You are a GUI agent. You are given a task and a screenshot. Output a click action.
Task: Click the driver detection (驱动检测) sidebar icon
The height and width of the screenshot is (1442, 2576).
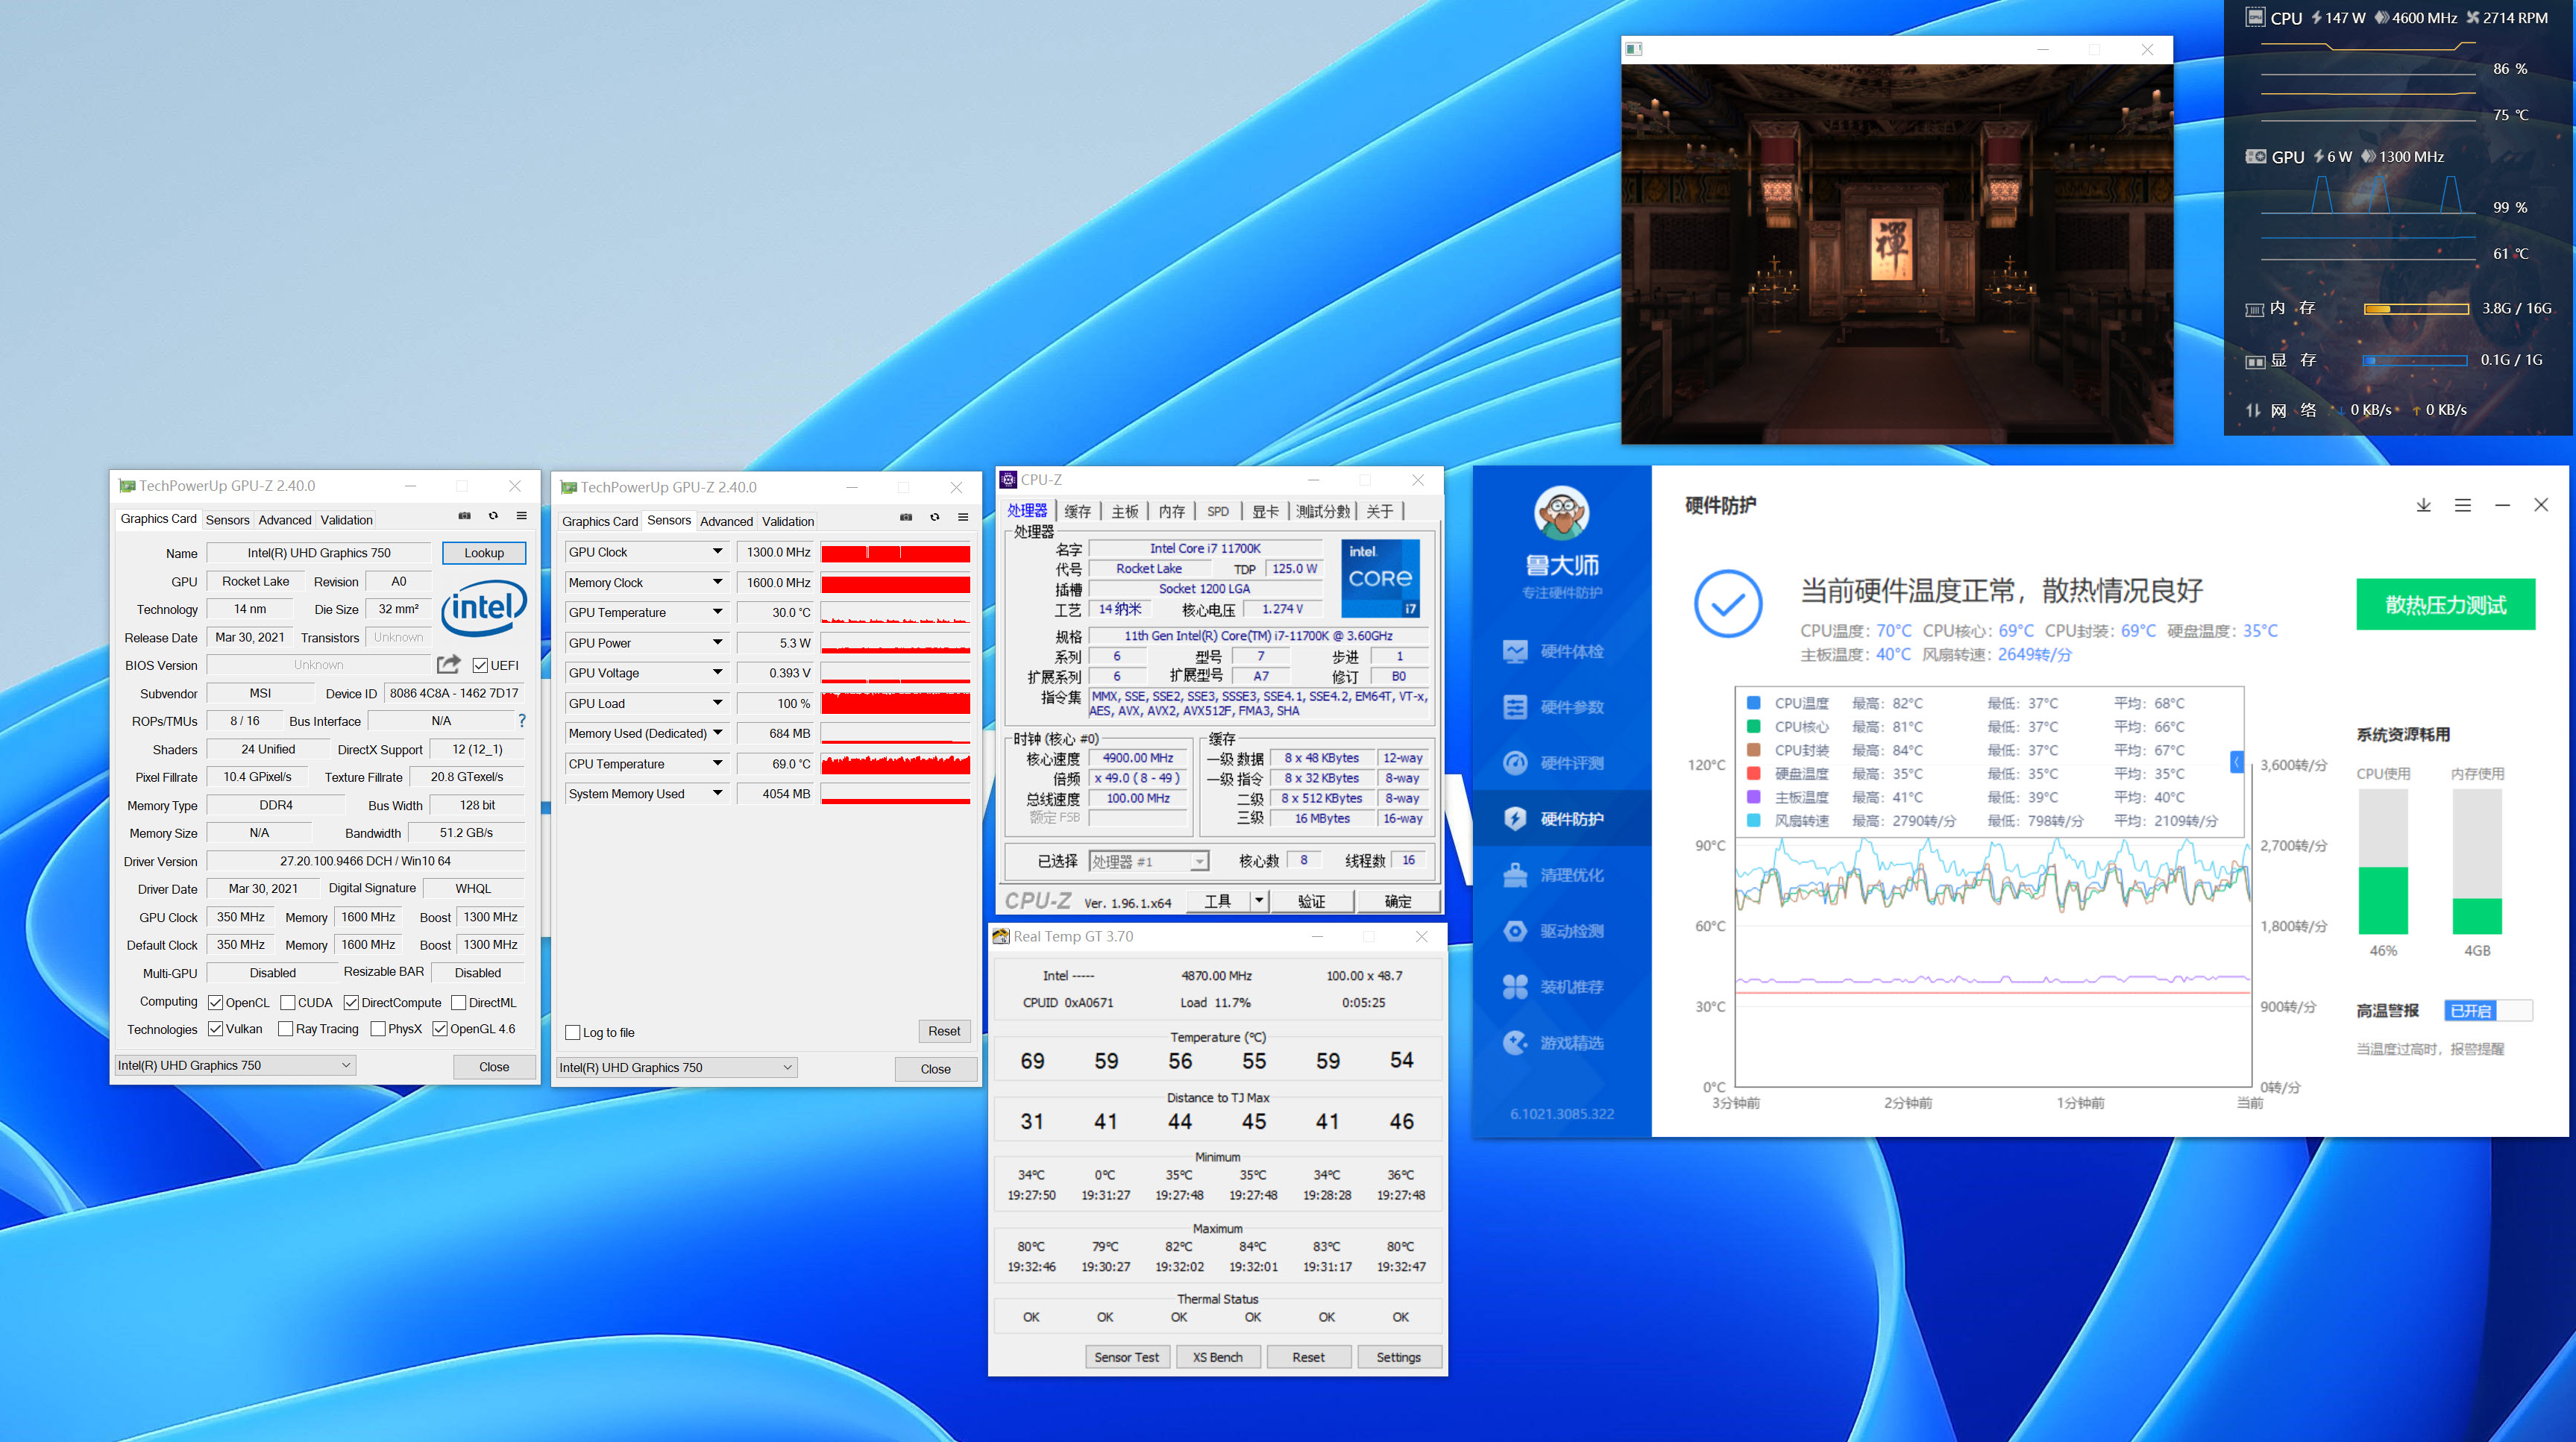1515,931
